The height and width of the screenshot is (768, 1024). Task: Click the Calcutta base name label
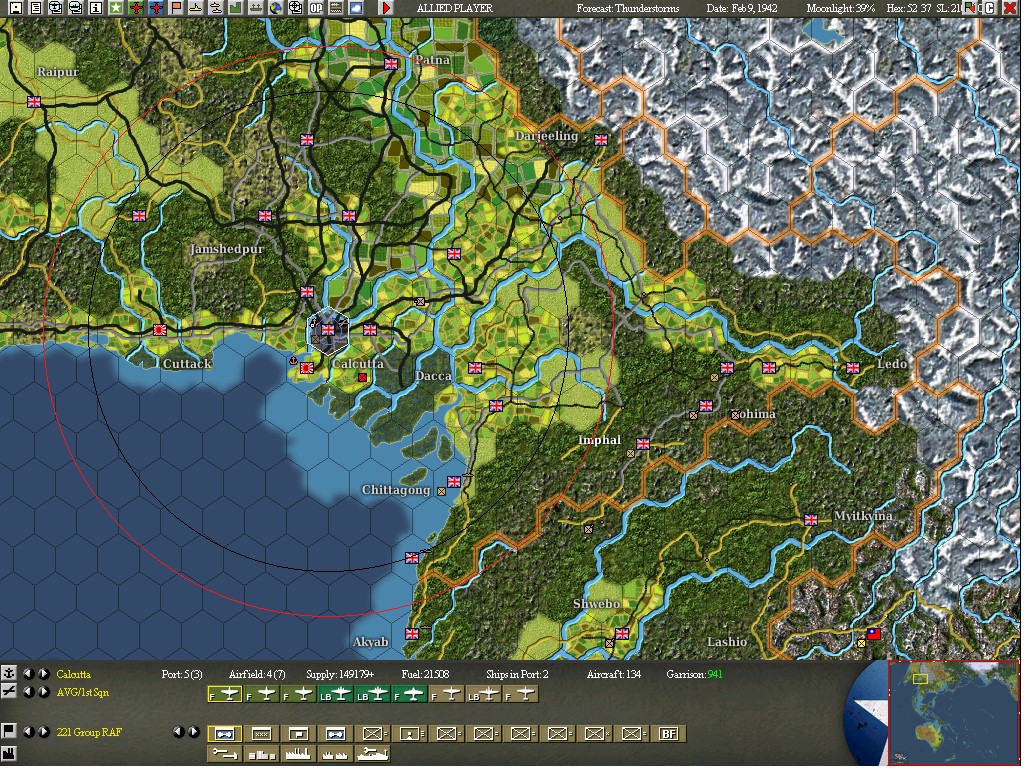[x=73, y=674]
